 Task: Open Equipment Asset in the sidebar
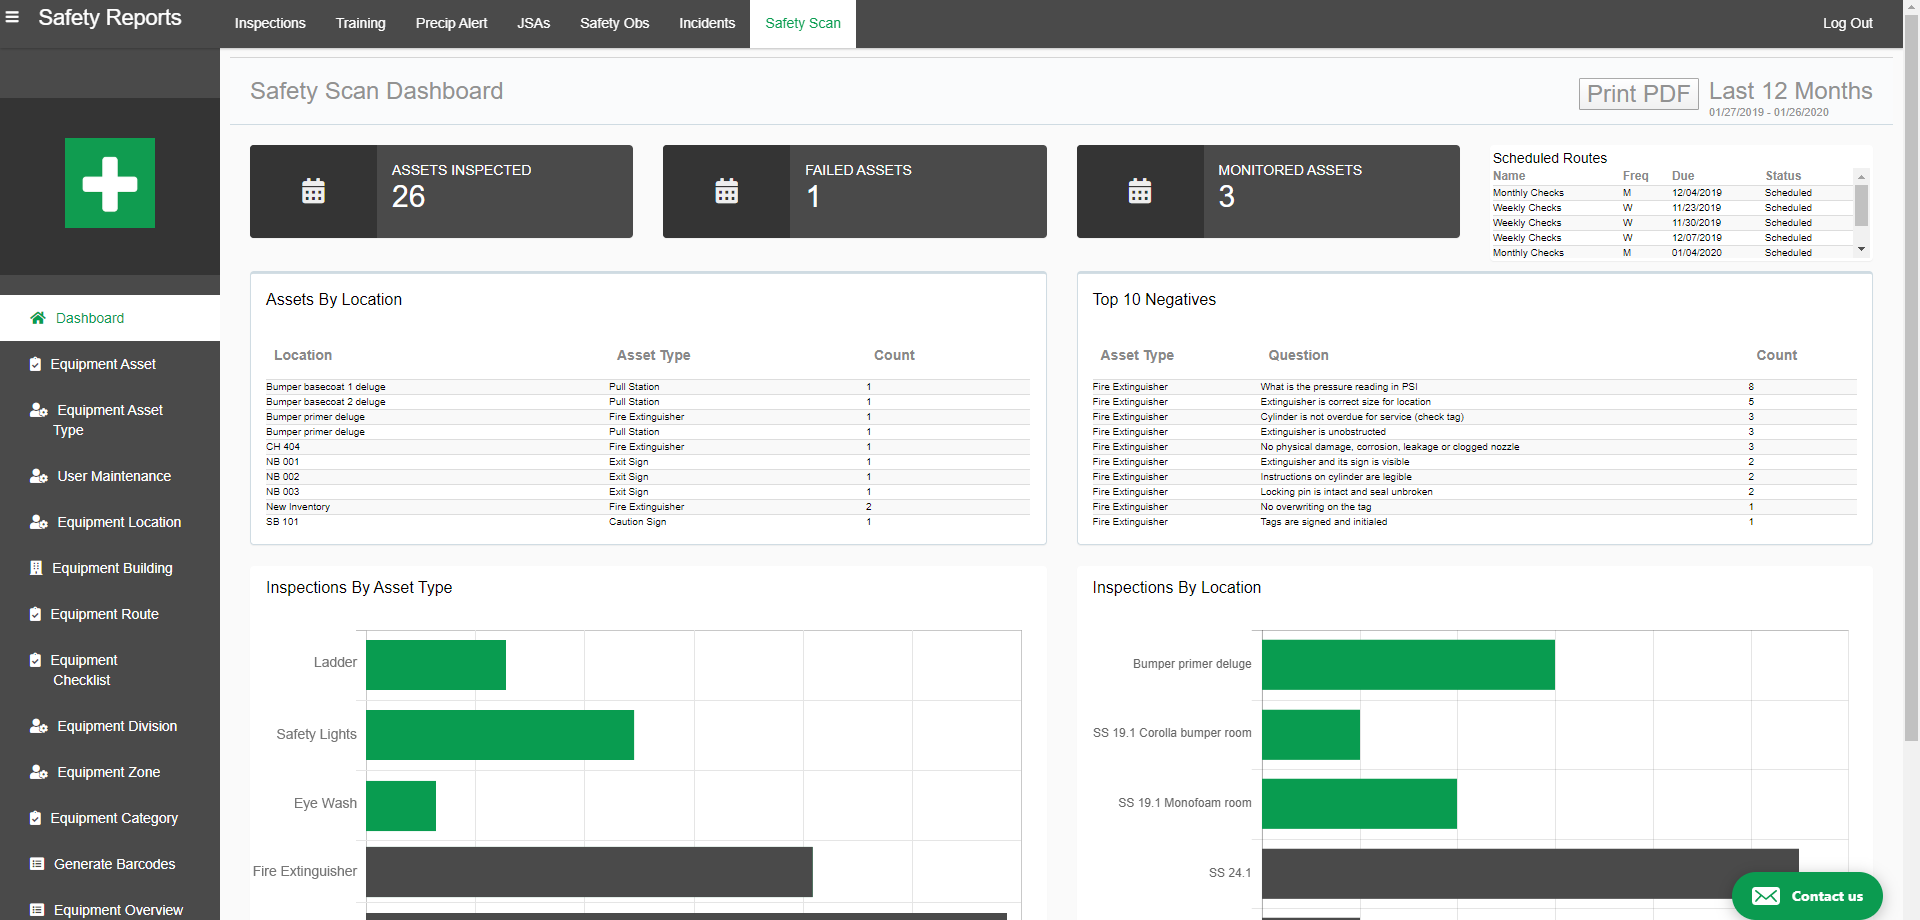point(110,364)
